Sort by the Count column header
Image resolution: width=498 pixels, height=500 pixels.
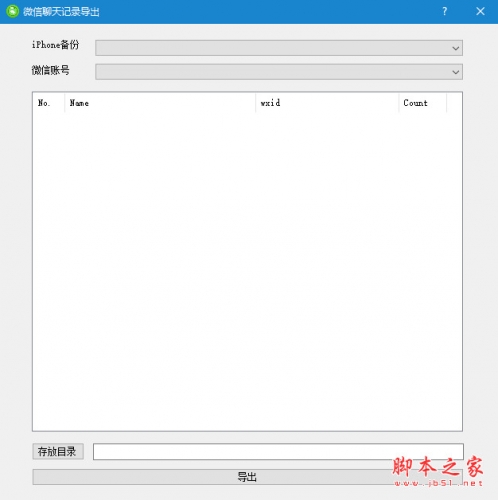422,103
